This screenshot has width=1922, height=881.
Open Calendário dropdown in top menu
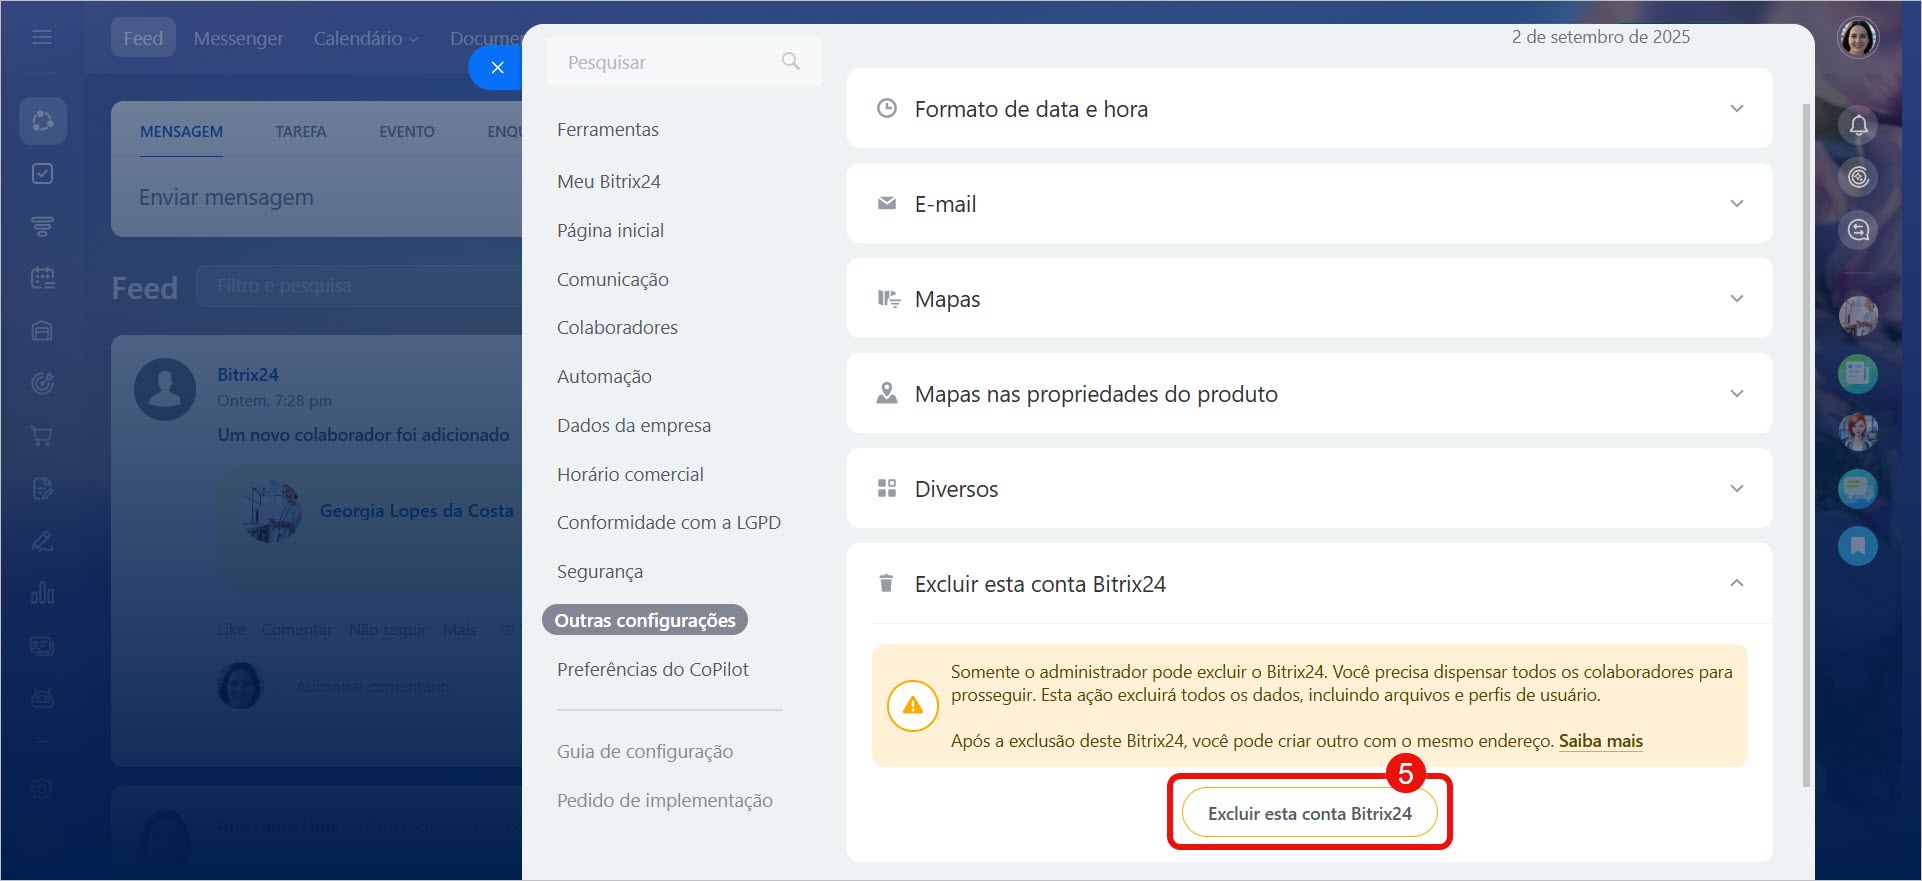(366, 38)
